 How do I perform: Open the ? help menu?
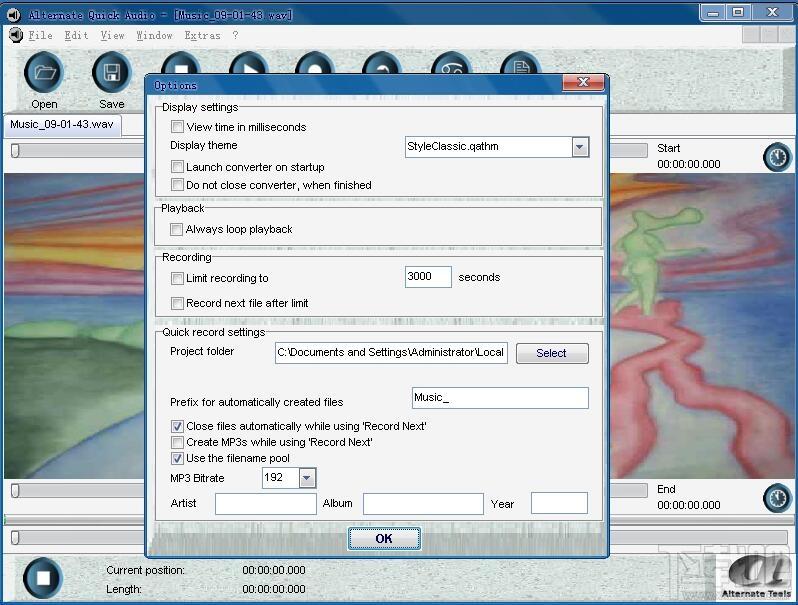[x=235, y=35]
